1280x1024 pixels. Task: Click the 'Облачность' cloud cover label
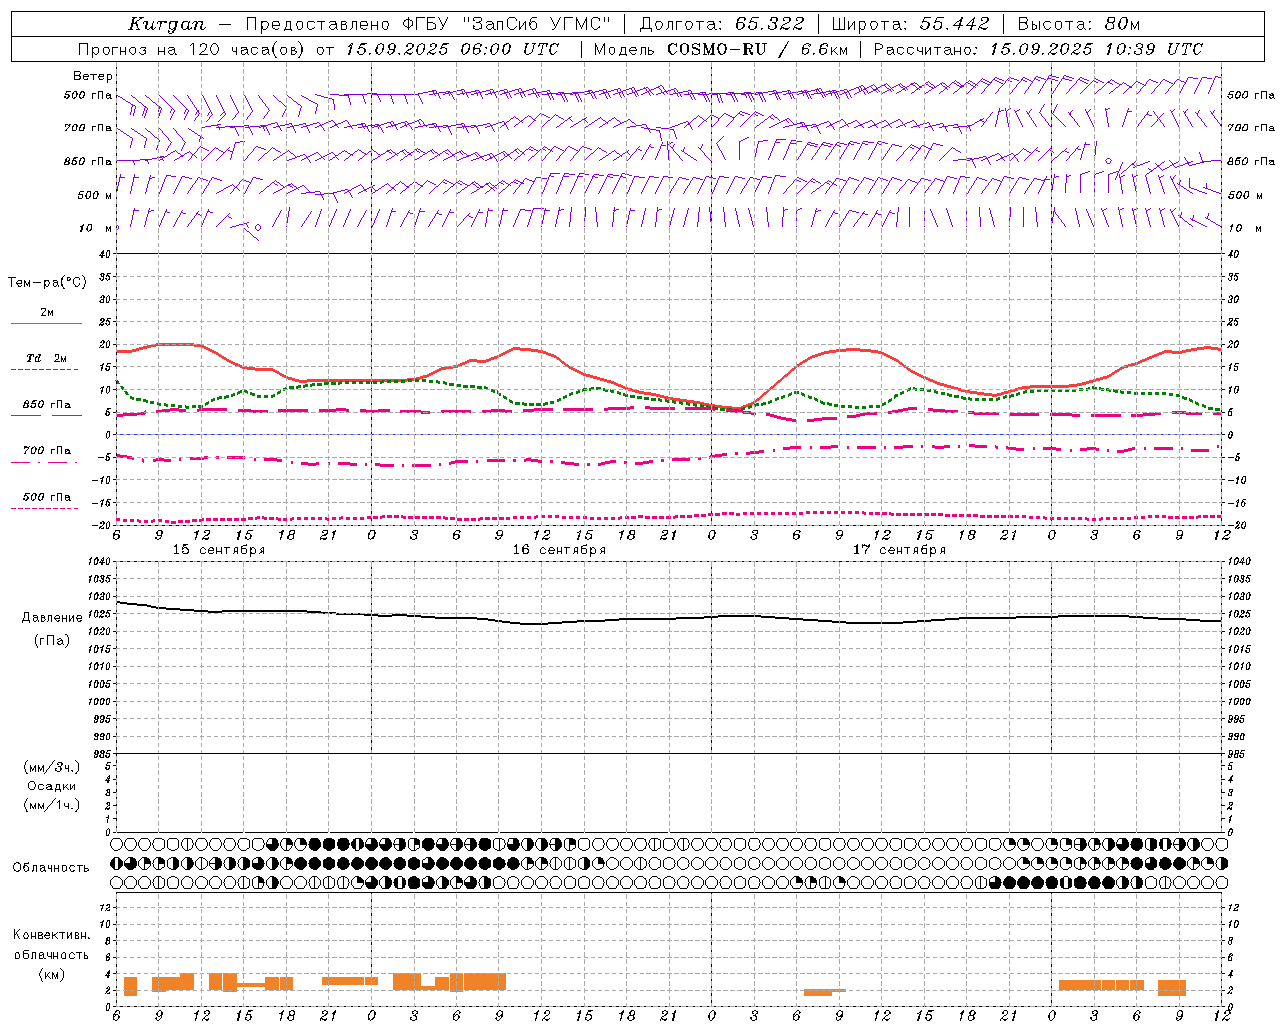(51, 867)
